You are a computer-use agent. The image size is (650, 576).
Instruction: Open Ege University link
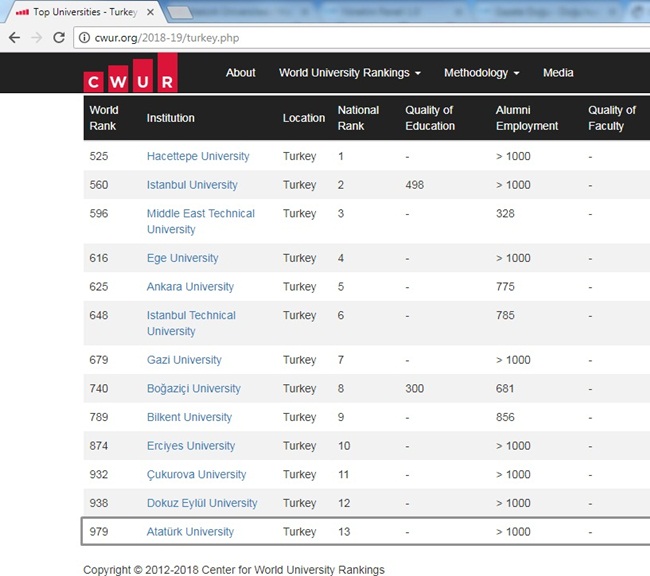[x=182, y=258]
